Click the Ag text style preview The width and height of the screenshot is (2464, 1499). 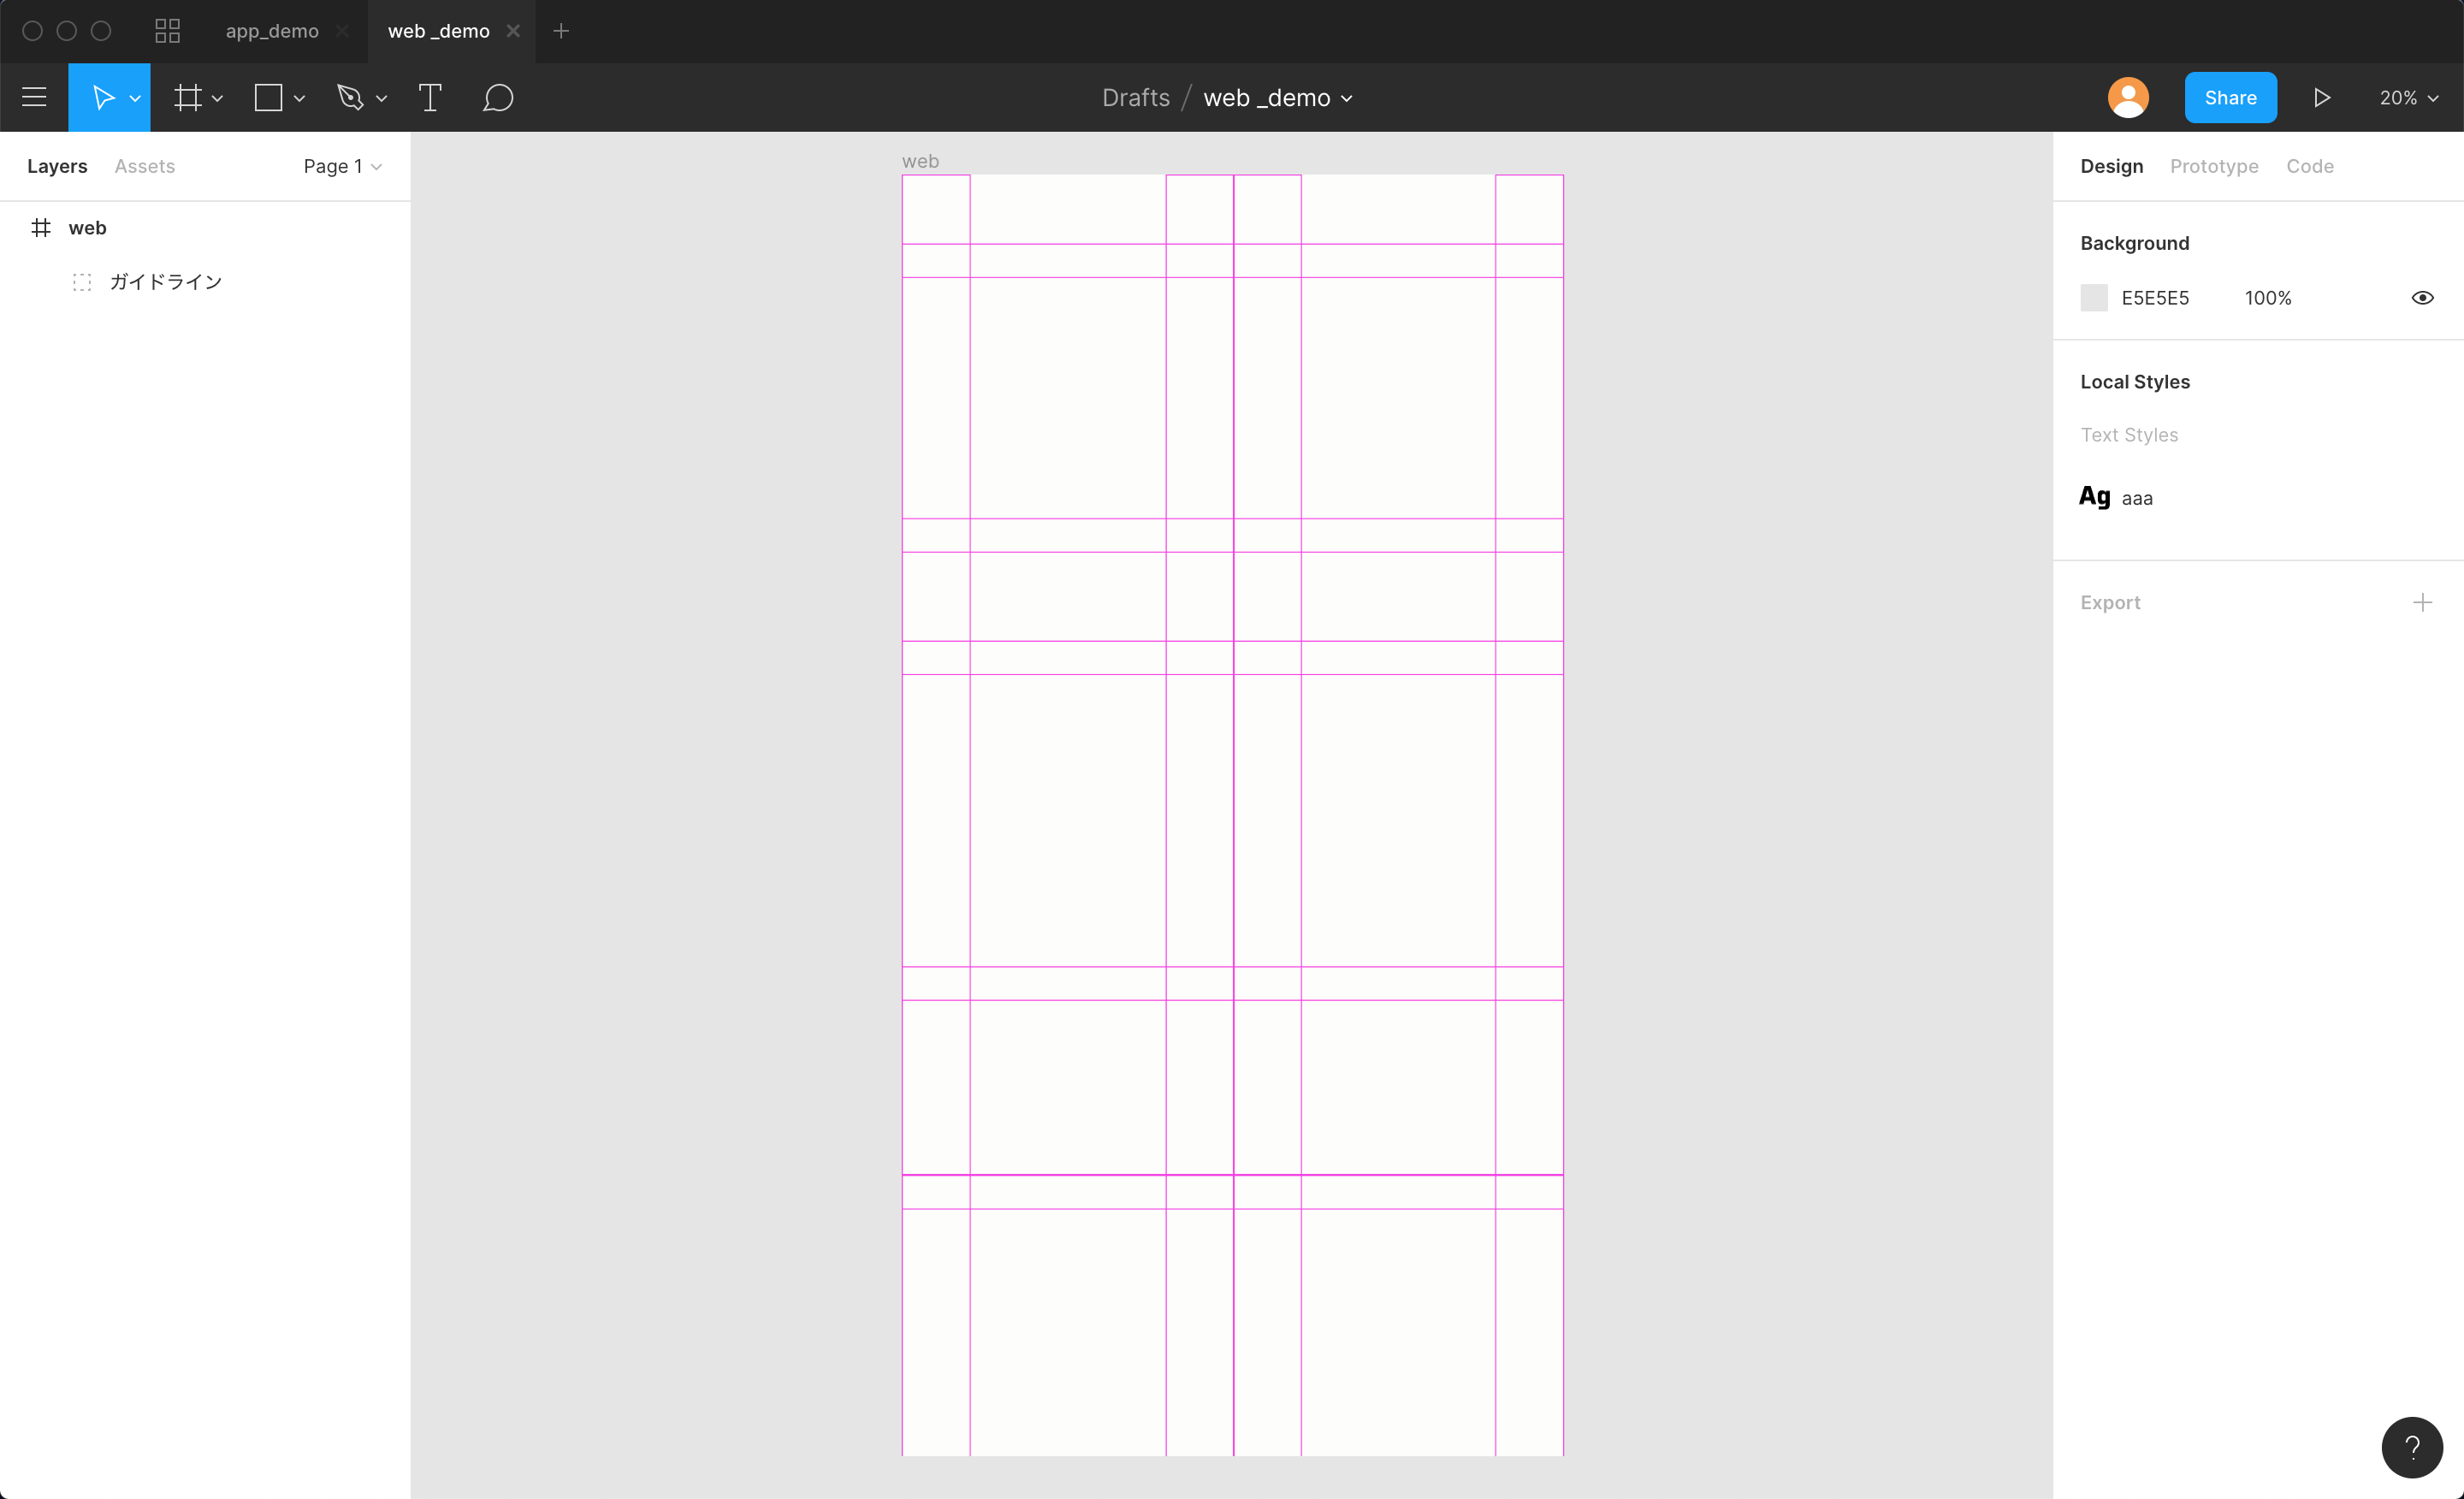(2094, 496)
